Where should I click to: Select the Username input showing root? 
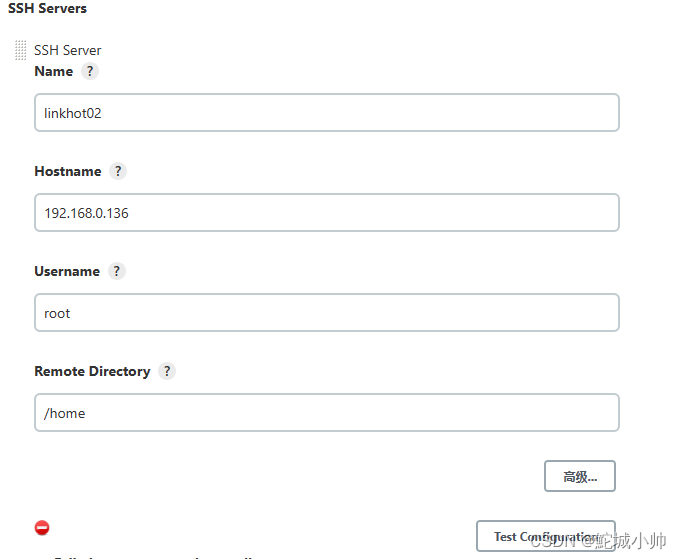click(x=327, y=313)
